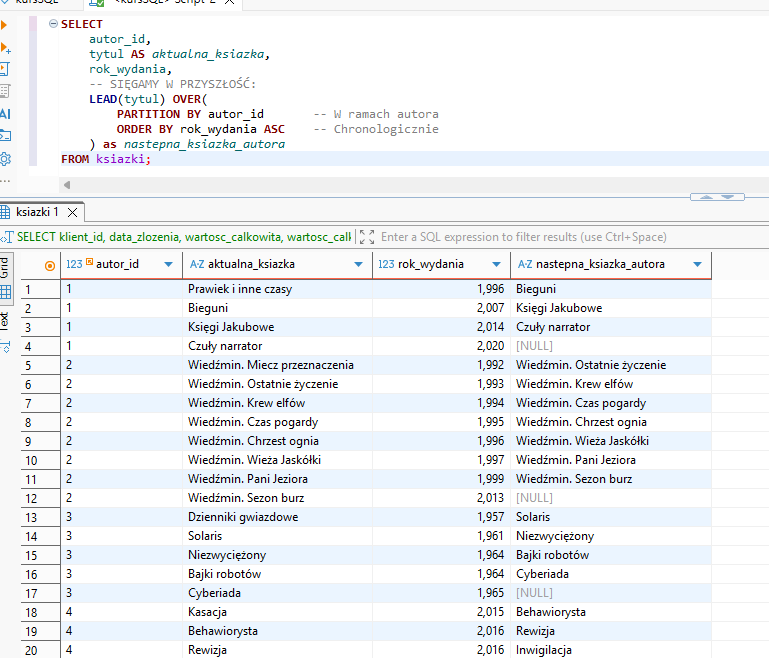769x658 pixels.
Task: Execute SQL query in new tab
Action: click(4, 47)
